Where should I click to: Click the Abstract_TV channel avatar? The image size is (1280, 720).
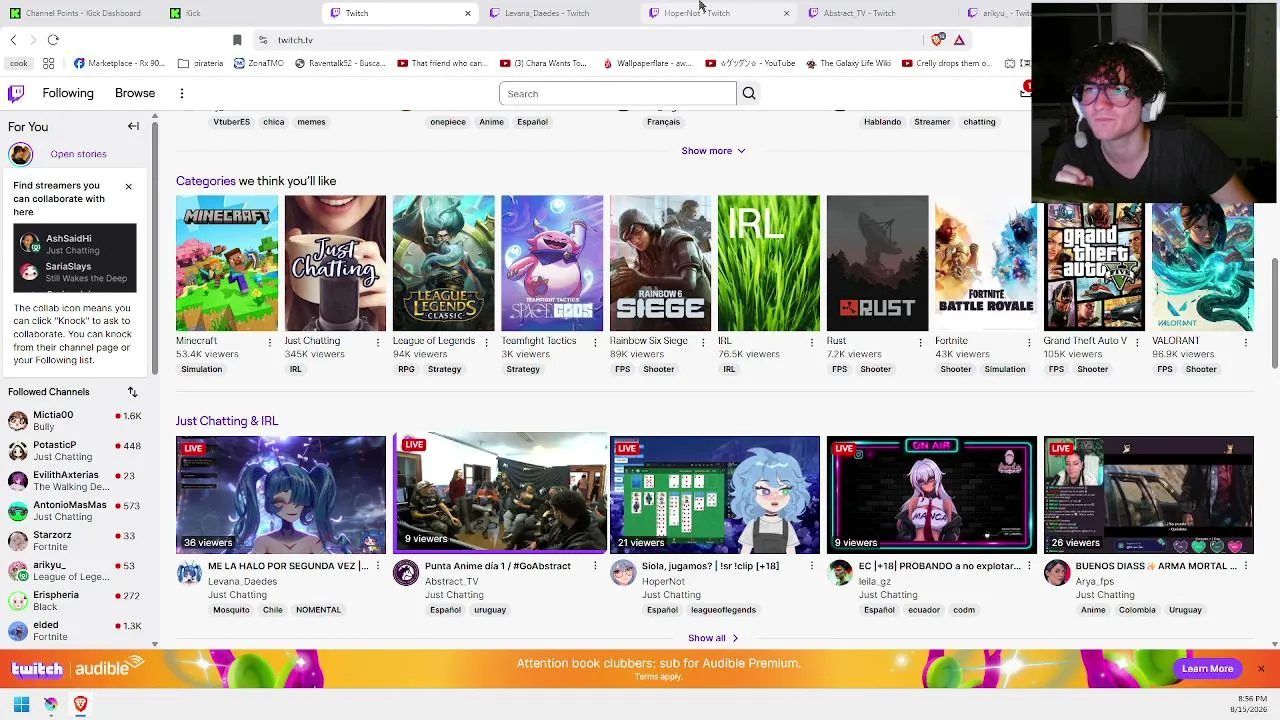[405, 573]
